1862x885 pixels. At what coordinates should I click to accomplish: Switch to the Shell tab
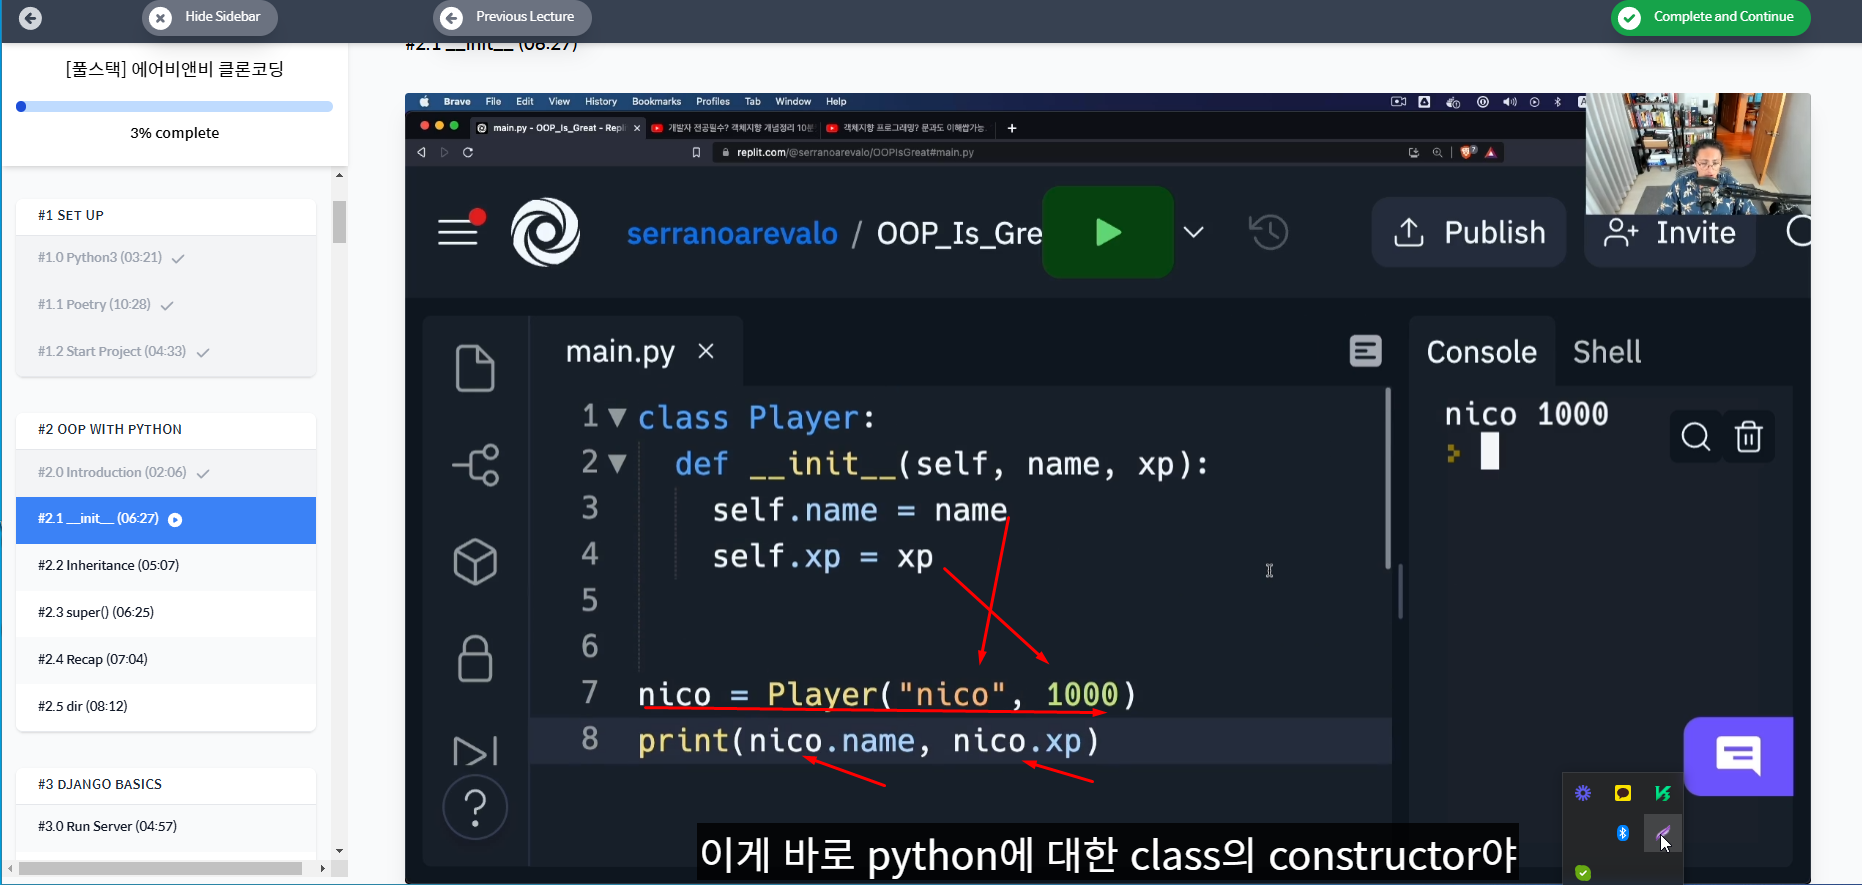click(1607, 352)
